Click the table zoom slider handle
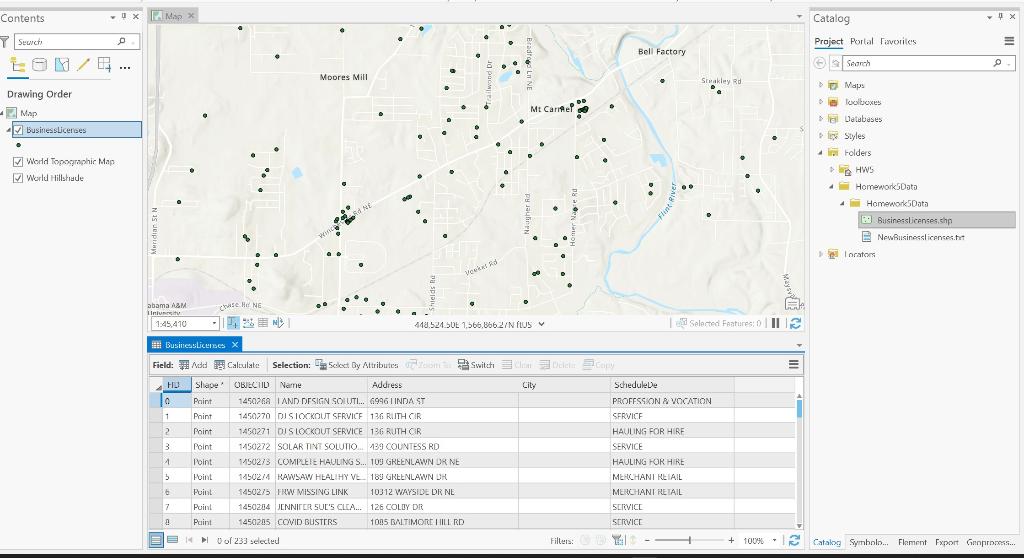Image resolution: width=1024 pixels, height=558 pixels. pyautogui.click(x=690, y=540)
